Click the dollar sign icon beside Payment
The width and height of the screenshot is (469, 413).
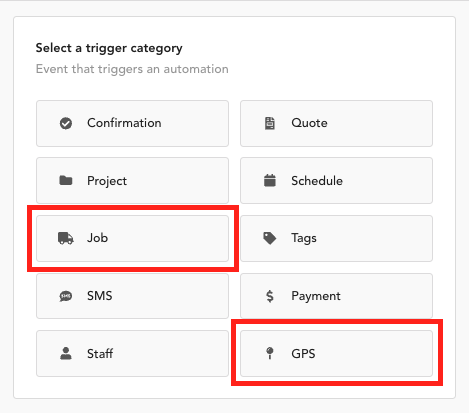[x=270, y=296]
